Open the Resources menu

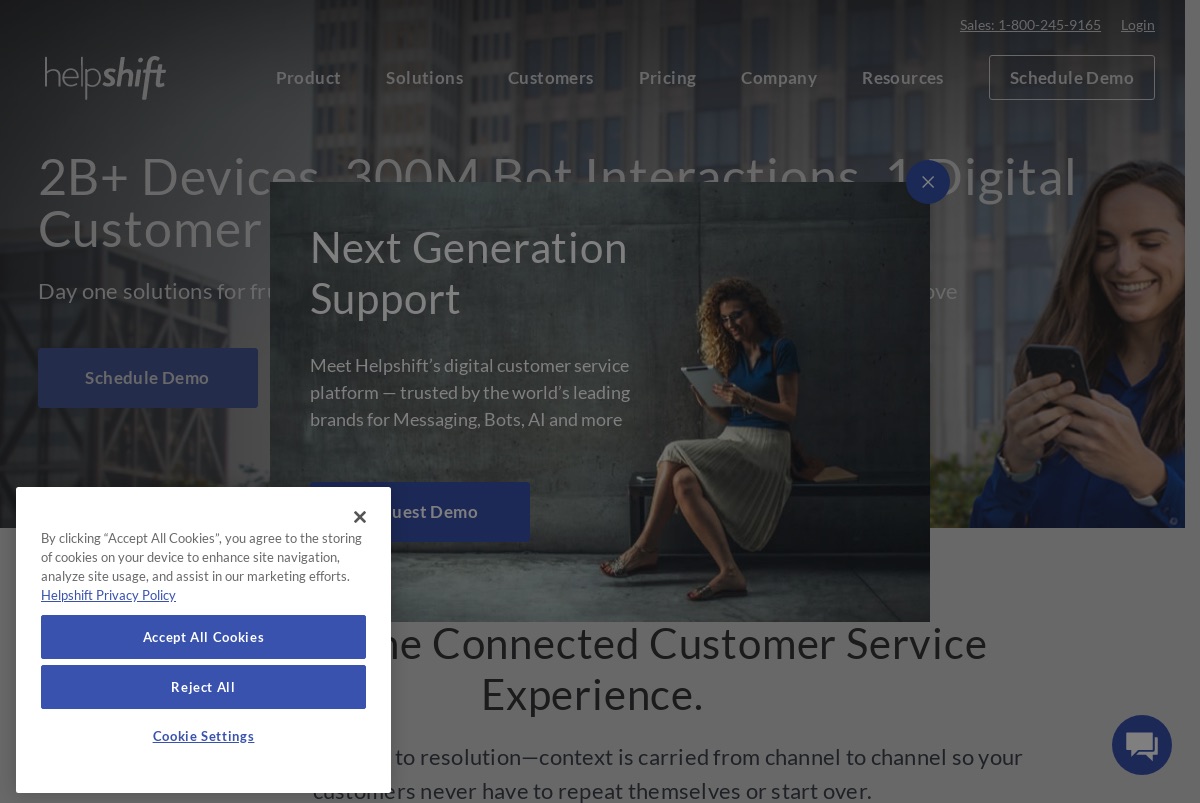[903, 78]
